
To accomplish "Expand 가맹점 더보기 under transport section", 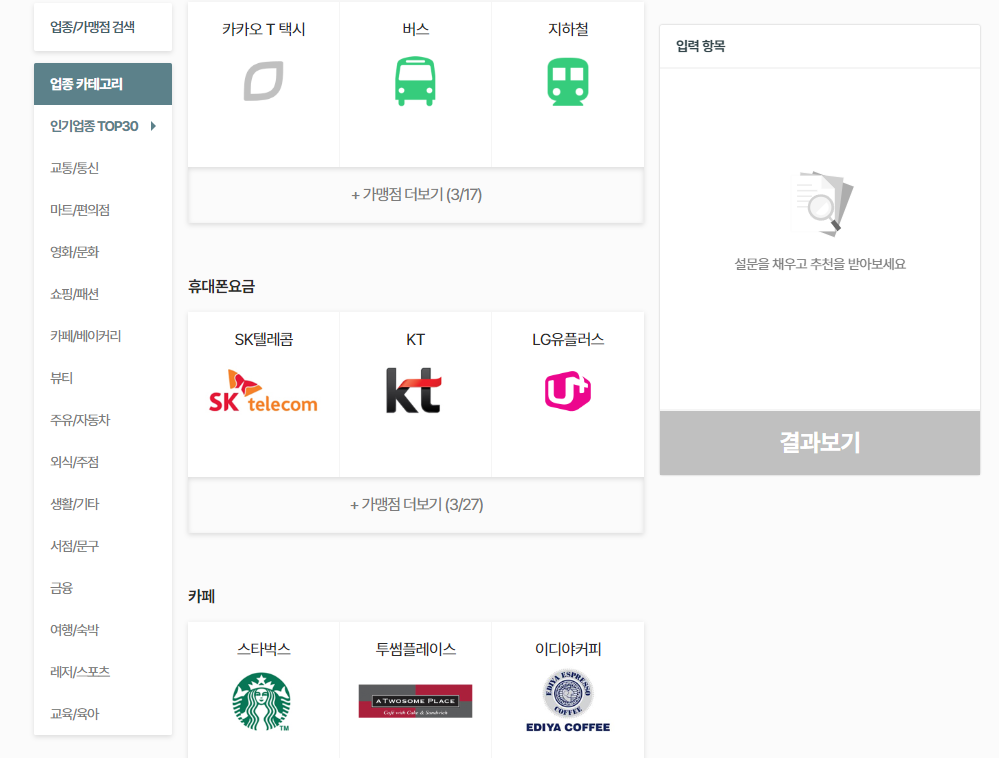I will pyautogui.click(x=415, y=196).
